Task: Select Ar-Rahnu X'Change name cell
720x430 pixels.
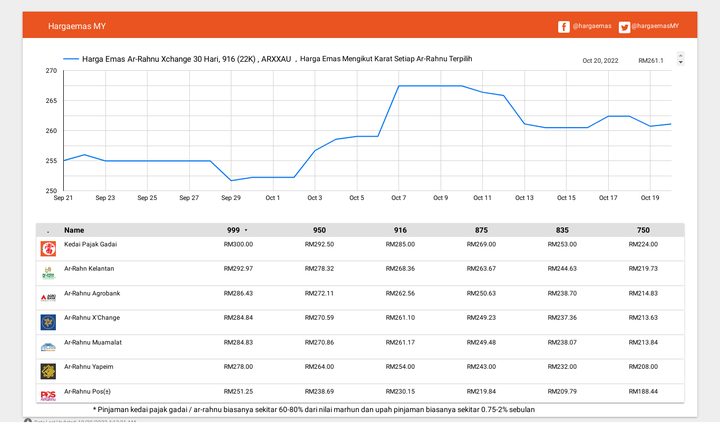Action: [92, 318]
